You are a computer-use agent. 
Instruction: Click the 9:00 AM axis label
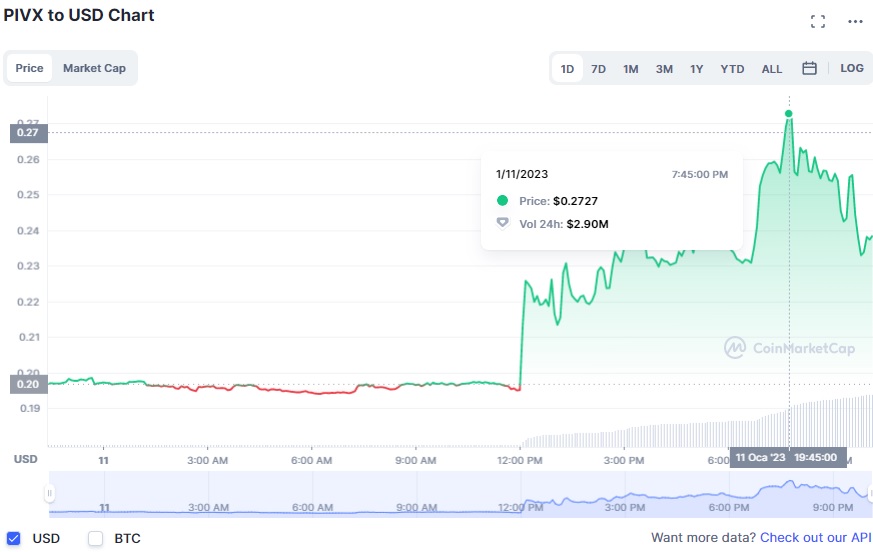(415, 461)
